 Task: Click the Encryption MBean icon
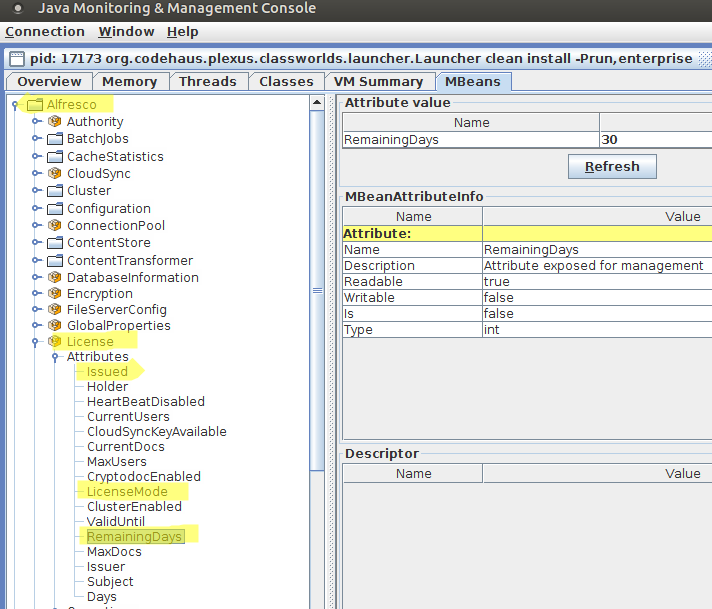[54, 293]
